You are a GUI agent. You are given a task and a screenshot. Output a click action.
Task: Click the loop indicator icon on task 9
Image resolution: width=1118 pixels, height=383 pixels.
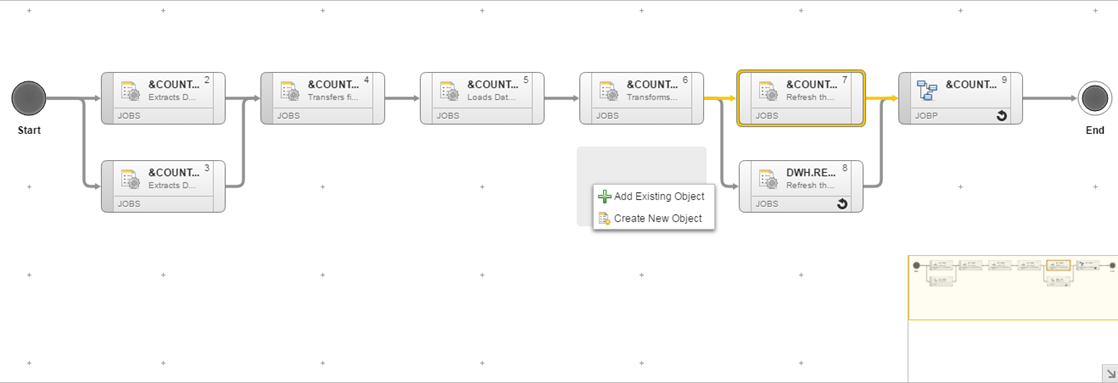(x=1002, y=116)
